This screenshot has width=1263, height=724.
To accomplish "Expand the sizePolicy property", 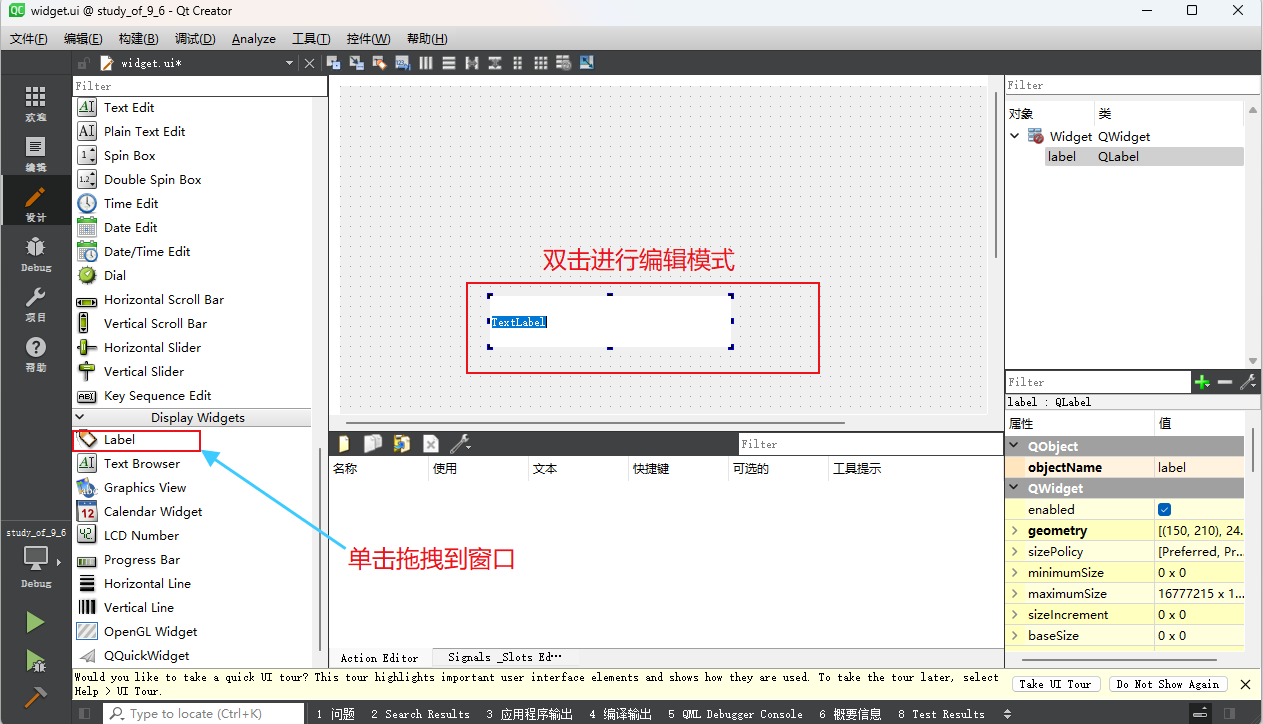I will (1015, 552).
